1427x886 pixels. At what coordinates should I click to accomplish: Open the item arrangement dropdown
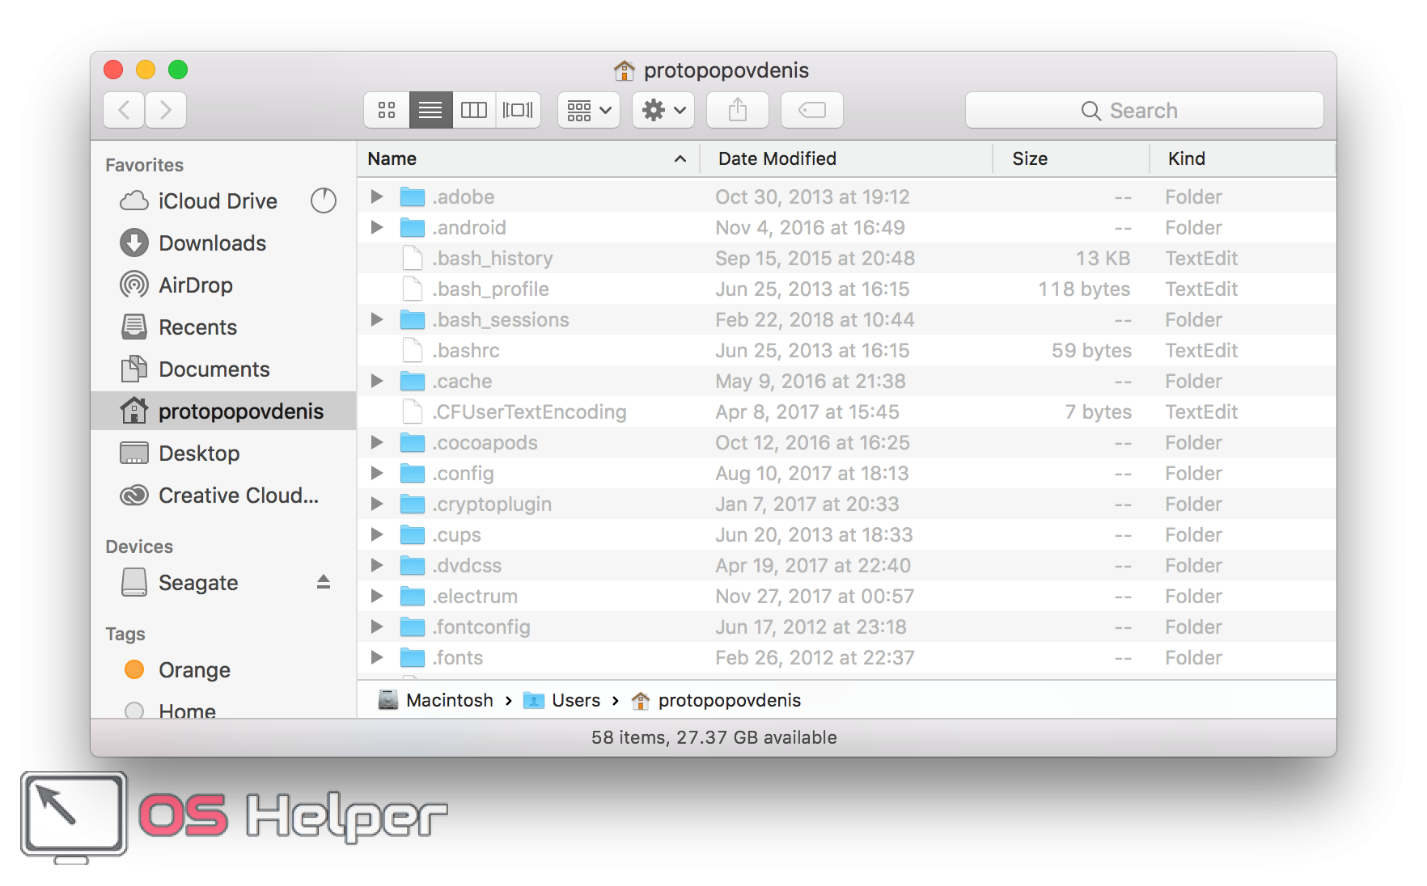pyautogui.click(x=589, y=110)
